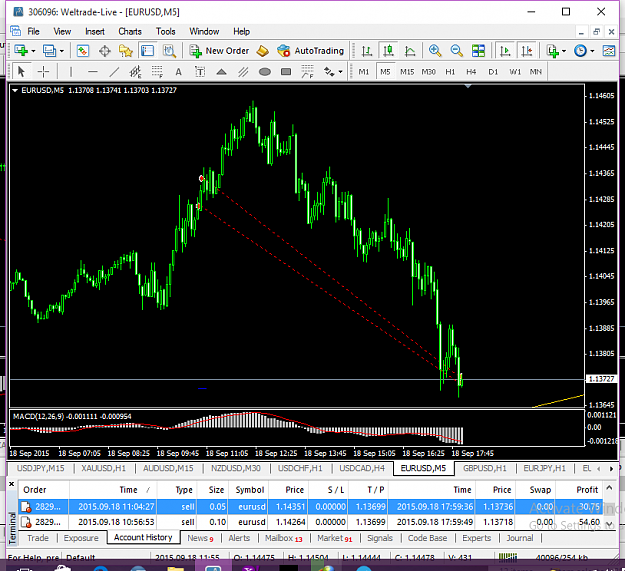The image size is (625, 571).
Task: Switch to the GBPUSD,H1 chart tab
Action: click(x=484, y=468)
